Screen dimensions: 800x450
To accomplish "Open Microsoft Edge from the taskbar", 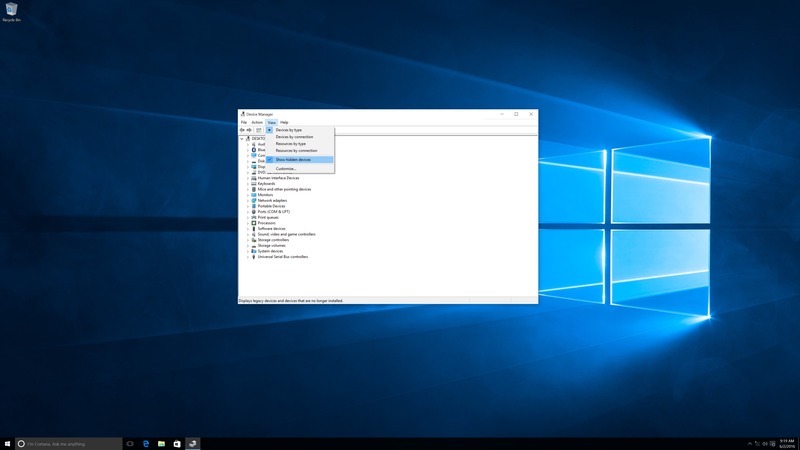I will pyautogui.click(x=146, y=443).
